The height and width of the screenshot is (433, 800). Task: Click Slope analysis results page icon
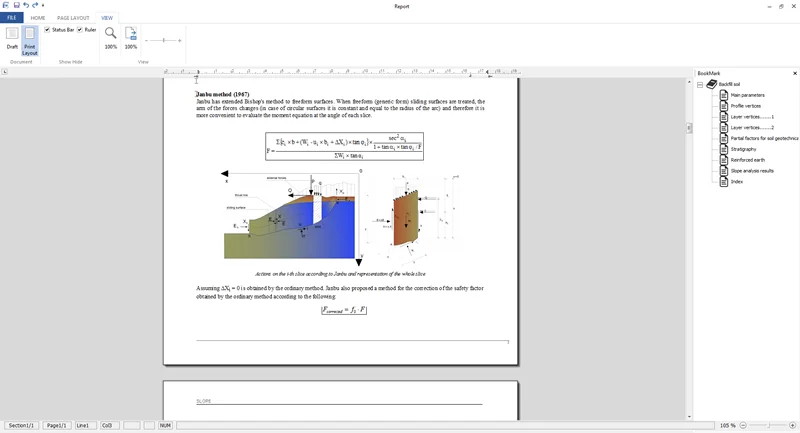pos(723,171)
